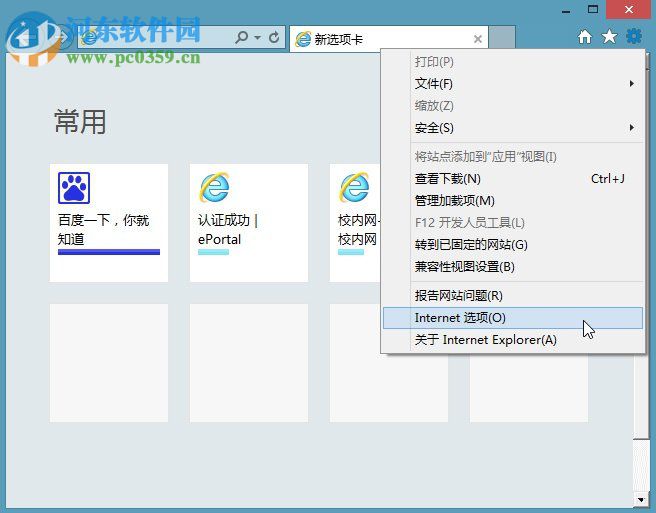Expand the 安全(S) submenu

tap(514, 128)
